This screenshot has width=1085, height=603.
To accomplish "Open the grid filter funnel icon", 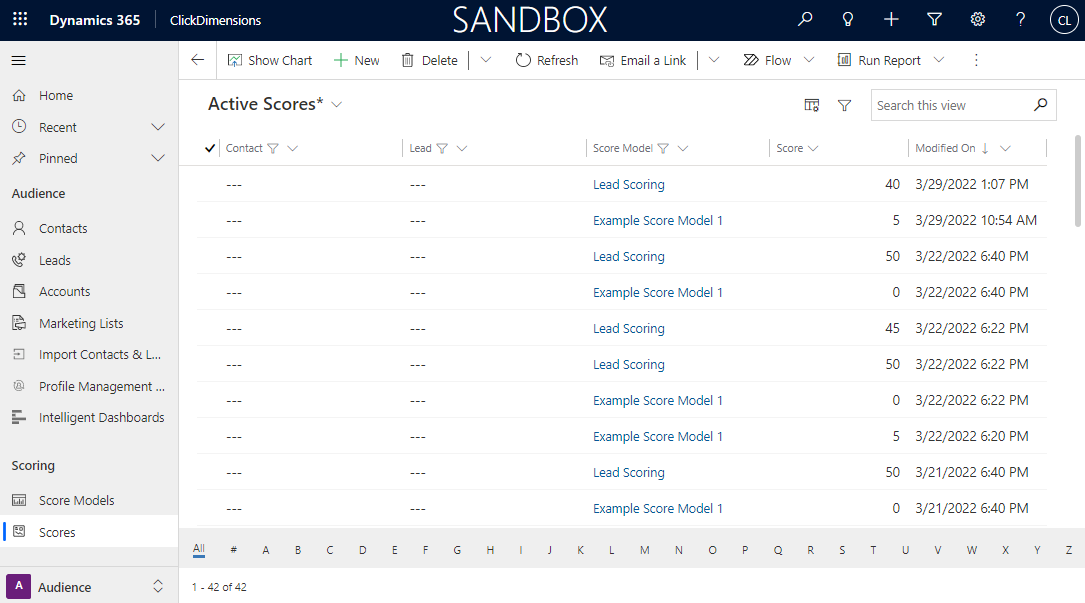I will [844, 105].
